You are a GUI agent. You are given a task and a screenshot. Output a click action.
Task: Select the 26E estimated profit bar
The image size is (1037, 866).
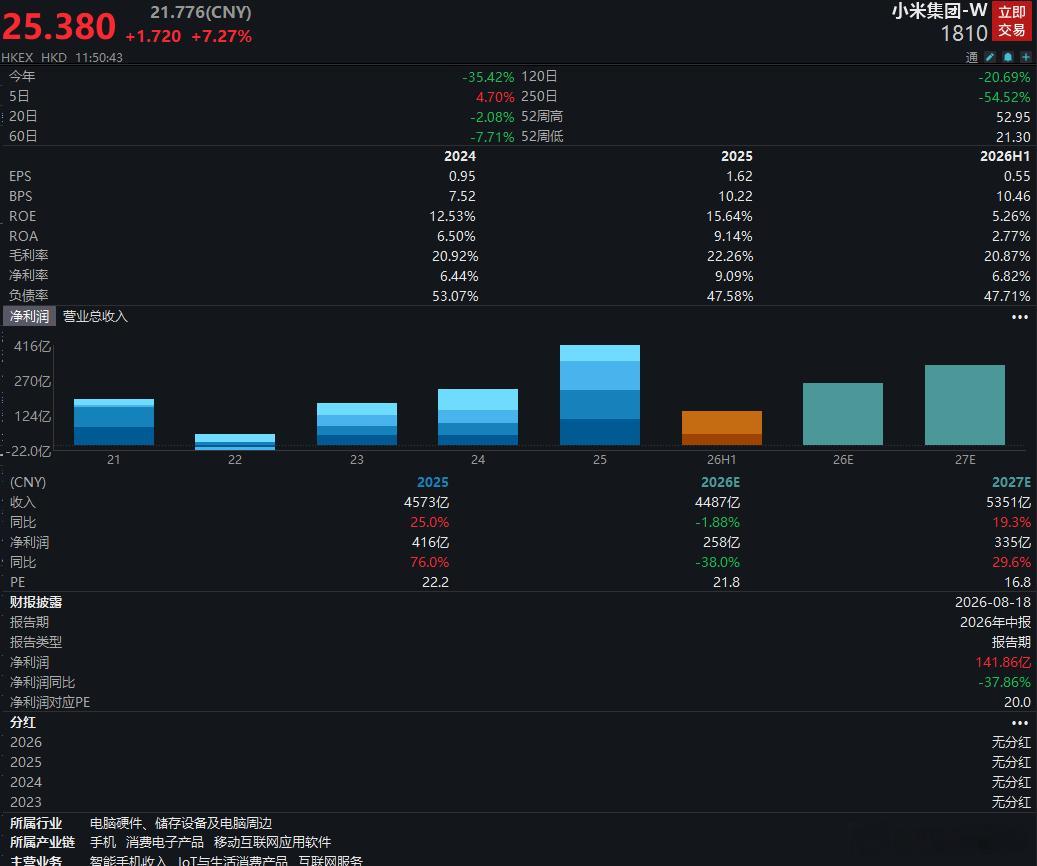(x=843, y=414)
